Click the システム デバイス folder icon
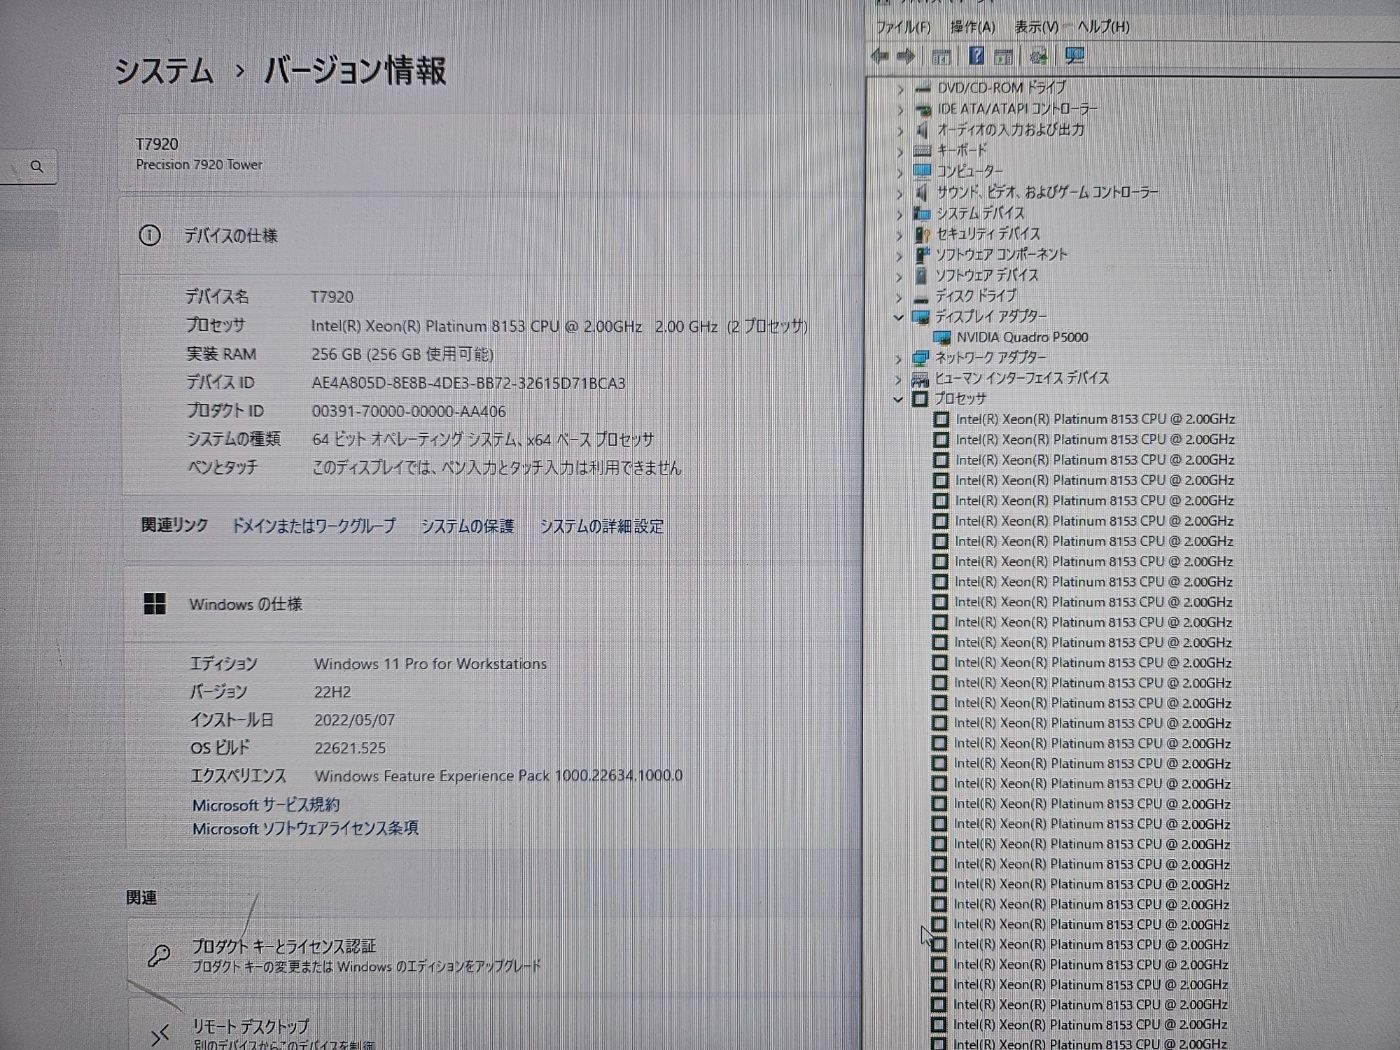1400x1050 pixels. click(922, 213)
